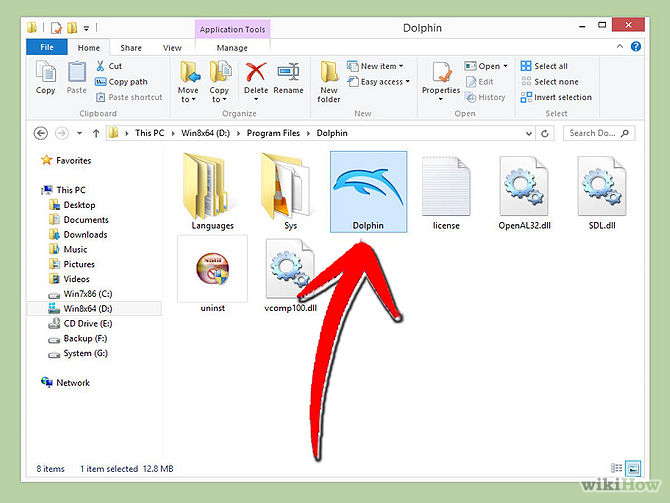670x503 pixels.
Task: Cut the selected item with scissors icon
Action: click(109, 66)
